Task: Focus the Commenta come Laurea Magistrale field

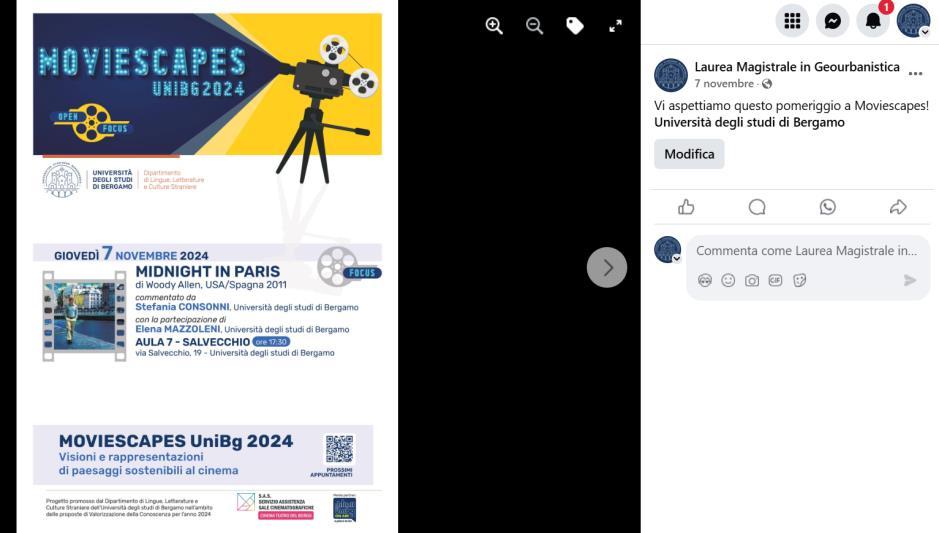Action: pos(806,251)
